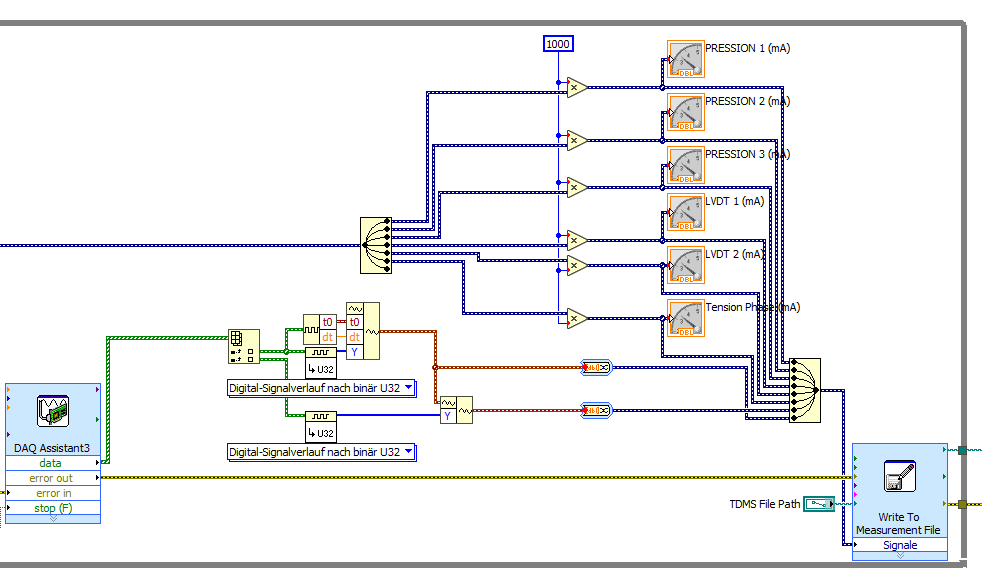Screen dimensions: 982x579
Task: Click the topmost Multiply node
Action: [x=573, y=87]
